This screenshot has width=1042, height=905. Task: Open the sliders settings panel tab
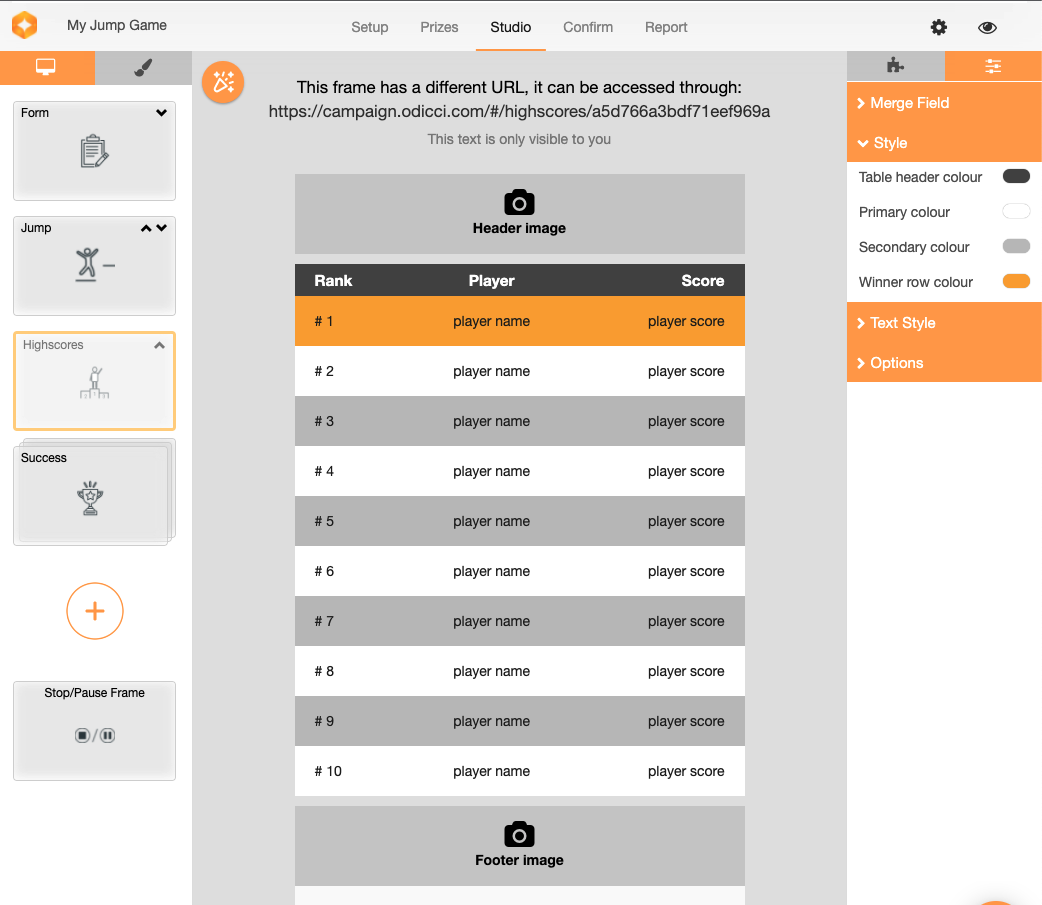[993, 66]
